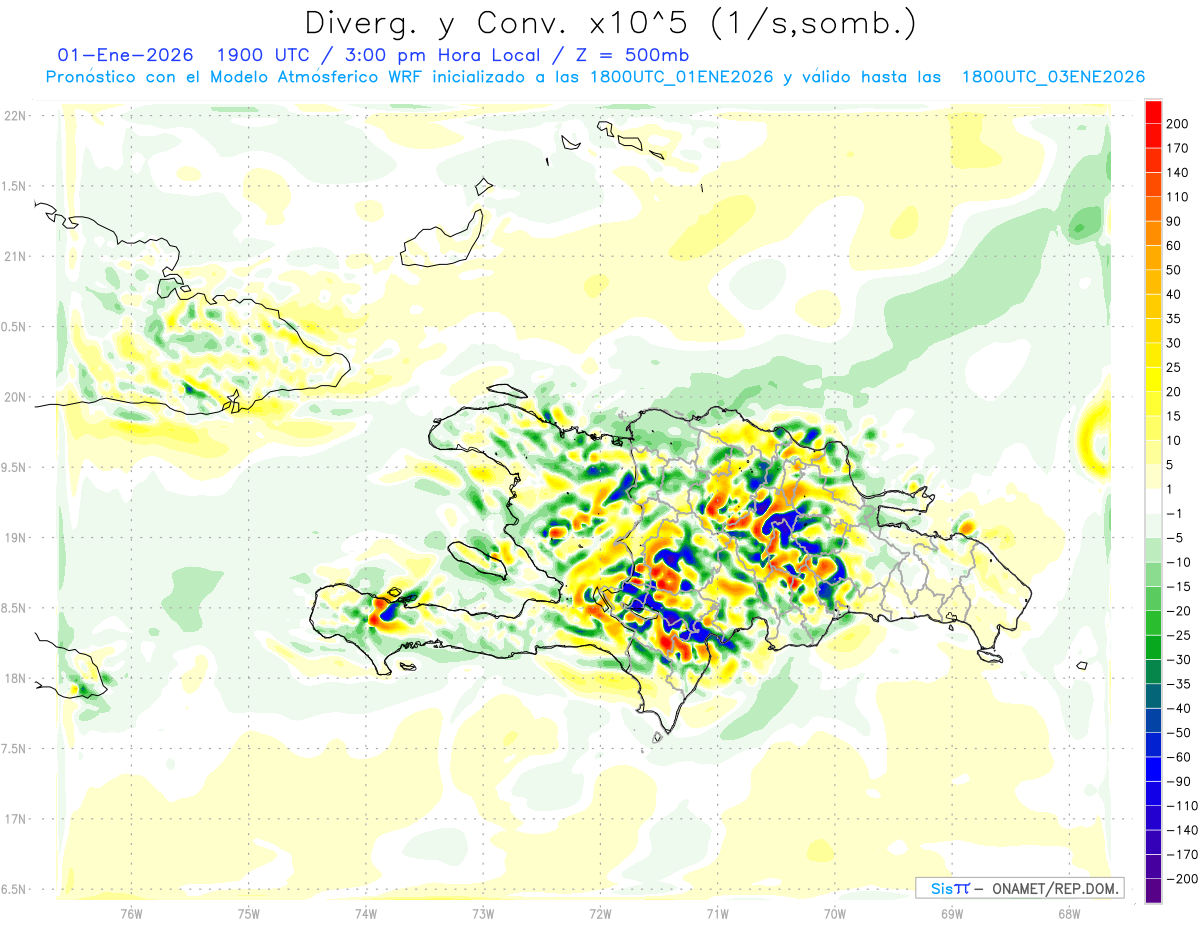The width and height of the screenshot is (1200, 927).
Task: Click the white swatch between the 1 and -1 labels
Action: click(x=1153, y=502)
